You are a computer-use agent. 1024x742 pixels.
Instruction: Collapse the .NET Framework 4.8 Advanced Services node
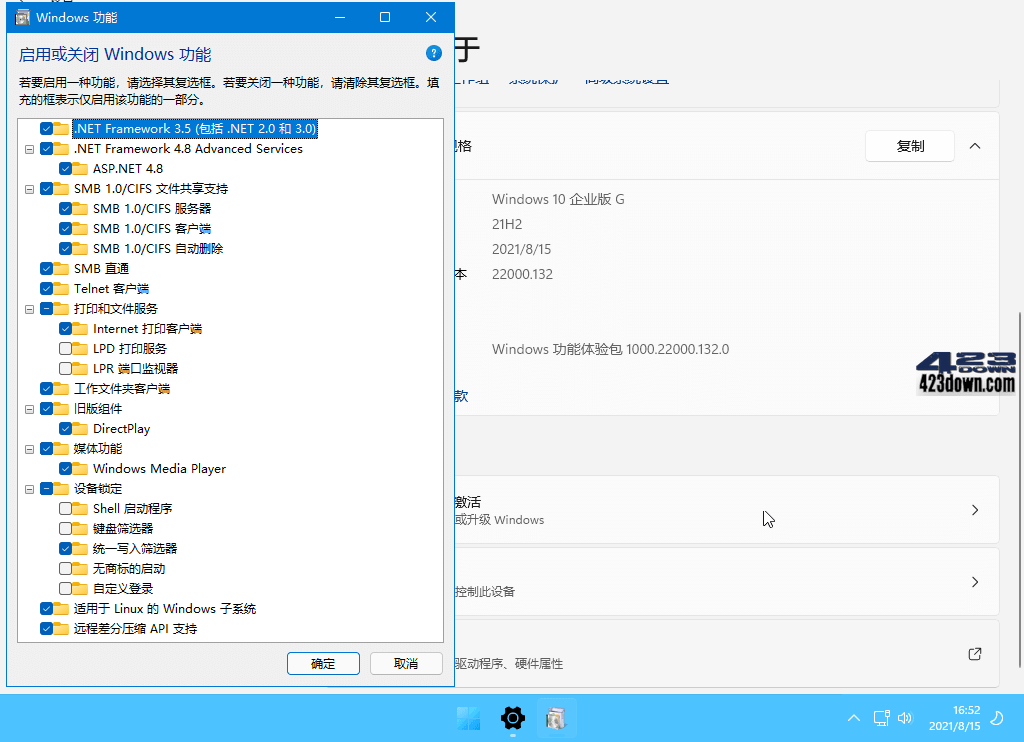(x=29, y=148)
